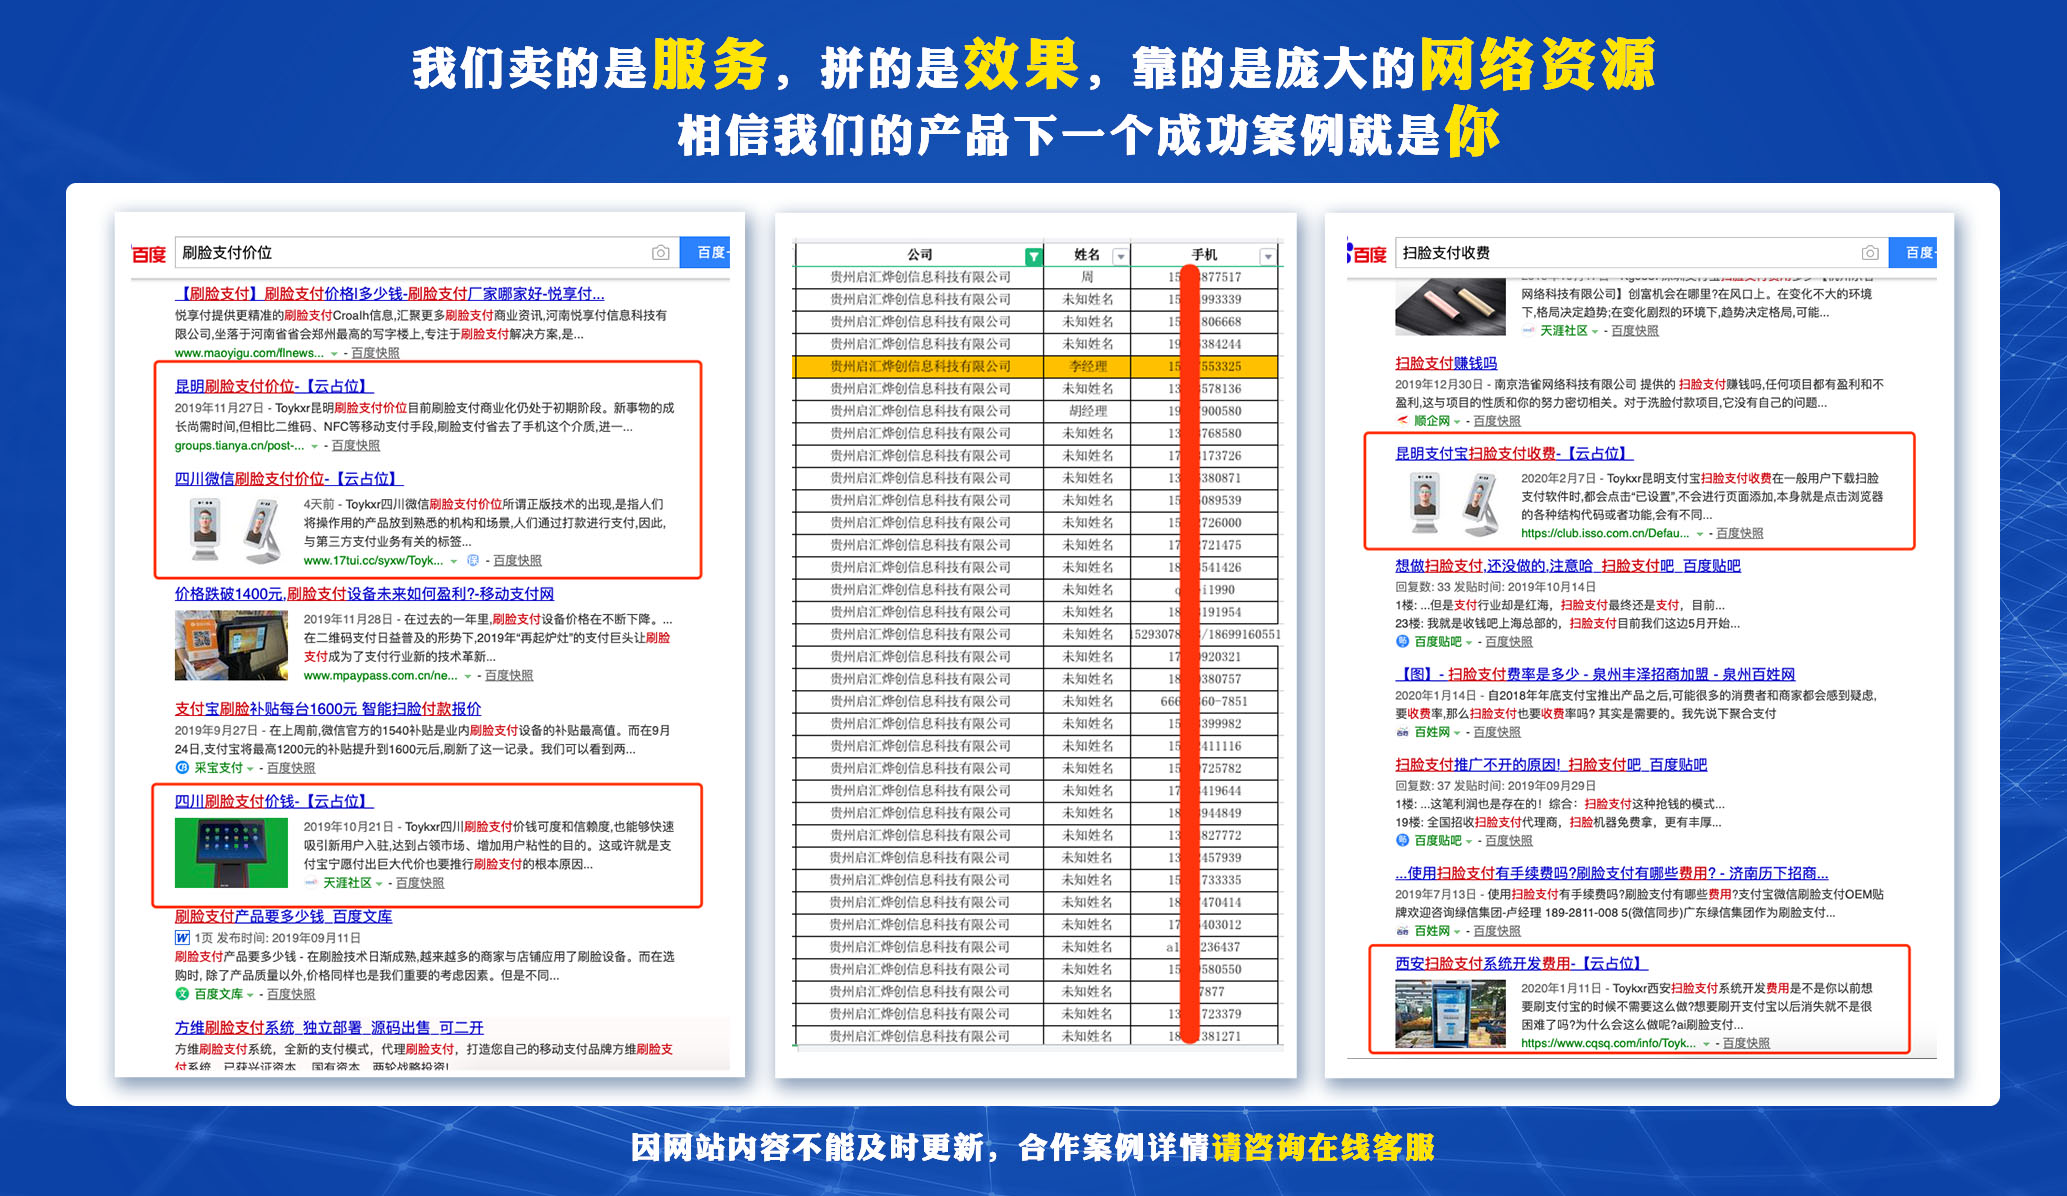Click the green filter icon on 公司 column

pos(1033,257)
